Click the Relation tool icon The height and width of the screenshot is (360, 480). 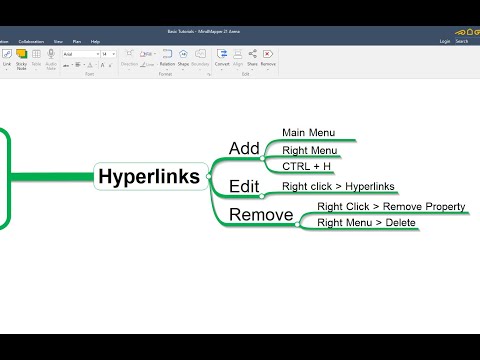tap(167, 54)
